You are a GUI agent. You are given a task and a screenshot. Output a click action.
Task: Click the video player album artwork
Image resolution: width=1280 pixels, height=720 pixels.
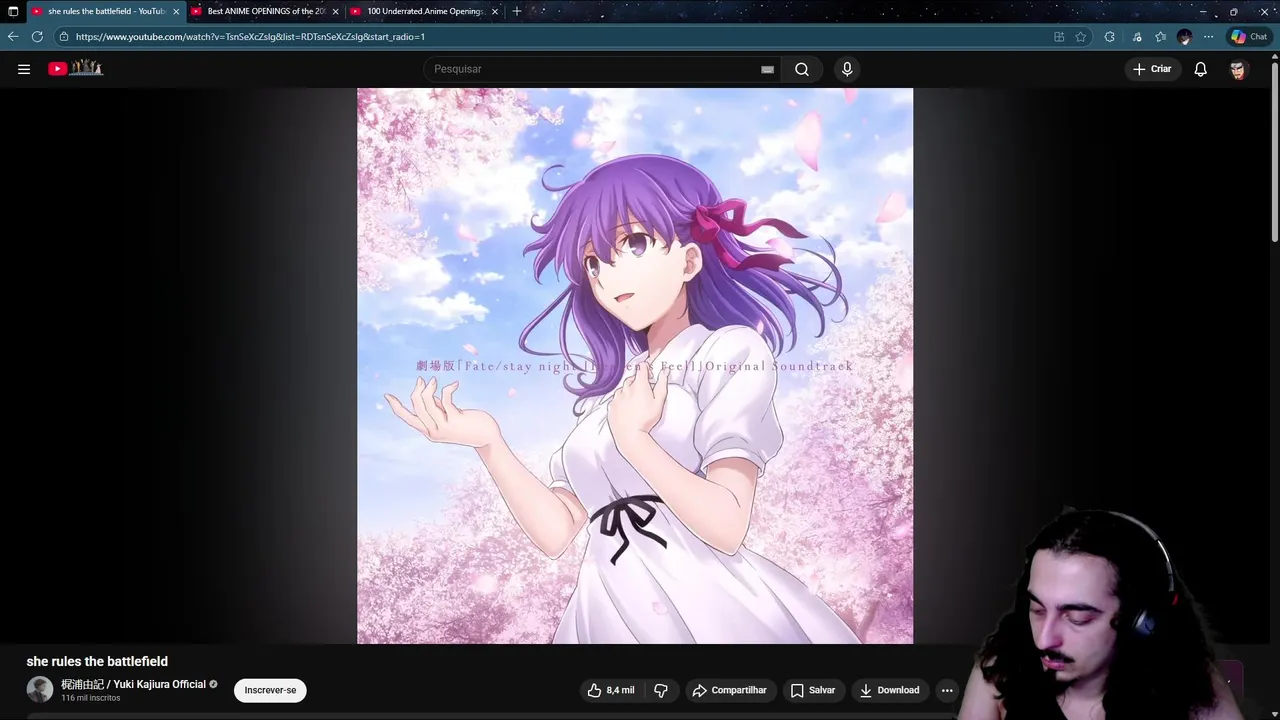click(x=635, y=366)
